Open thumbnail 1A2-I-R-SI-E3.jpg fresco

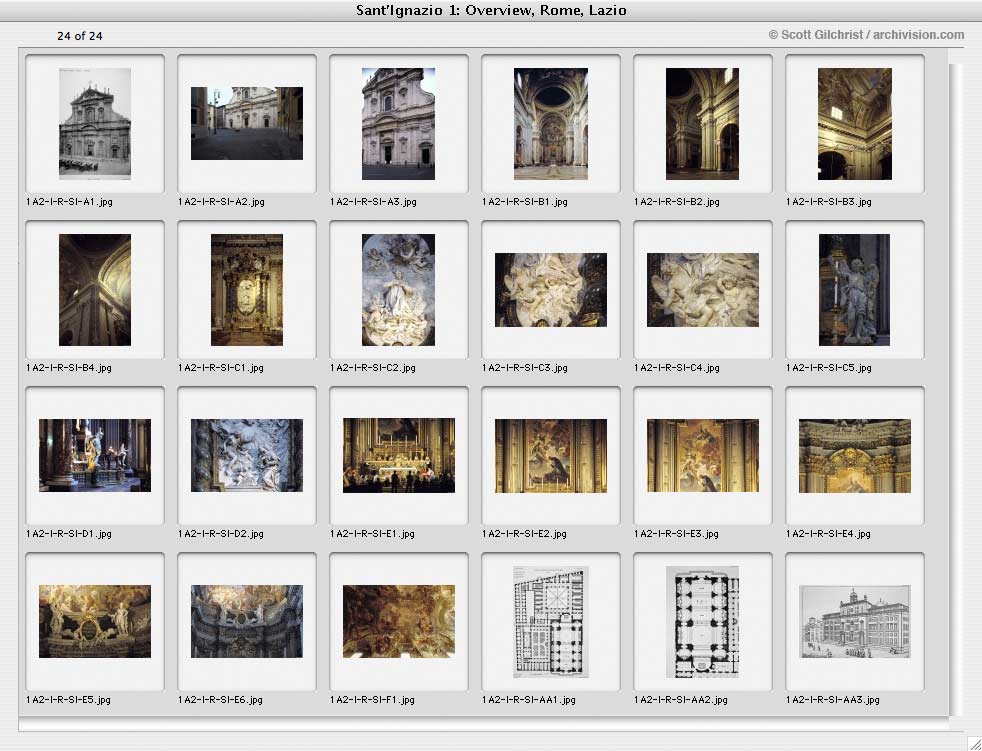tap(703, 455)
